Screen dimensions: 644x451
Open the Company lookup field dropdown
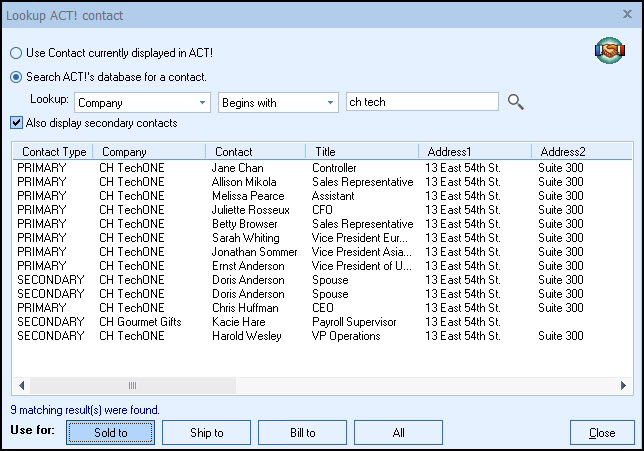click(x=203, y=102)
